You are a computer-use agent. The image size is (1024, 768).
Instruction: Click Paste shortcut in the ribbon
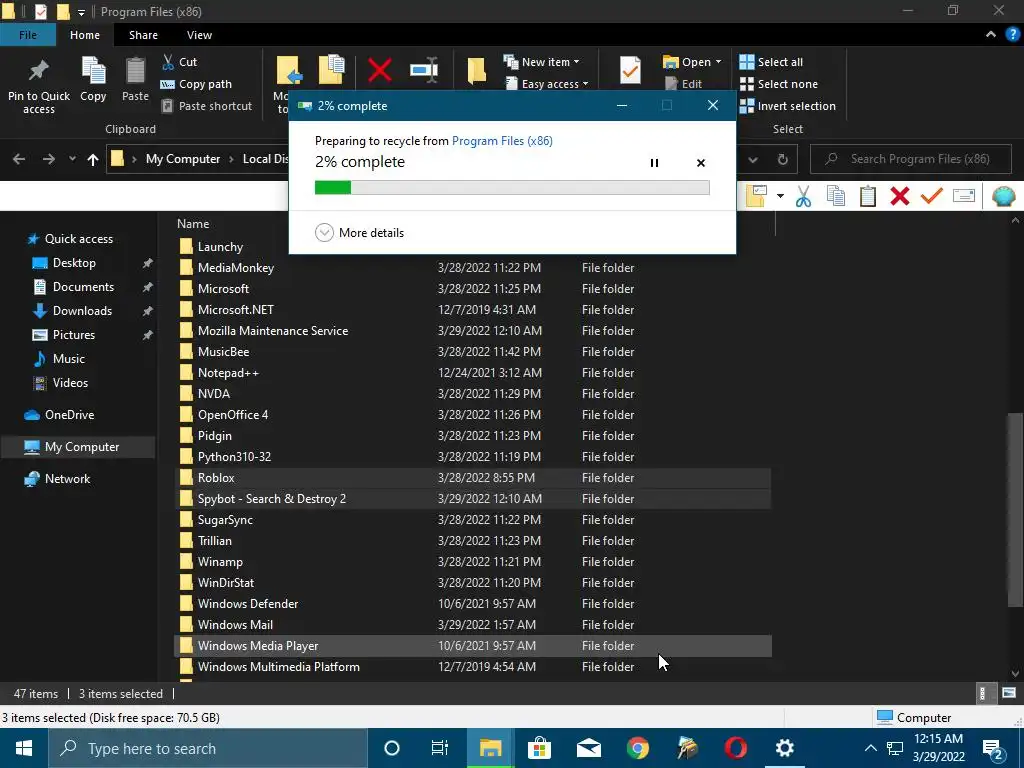pyautogui.click(x=206, y=106)
